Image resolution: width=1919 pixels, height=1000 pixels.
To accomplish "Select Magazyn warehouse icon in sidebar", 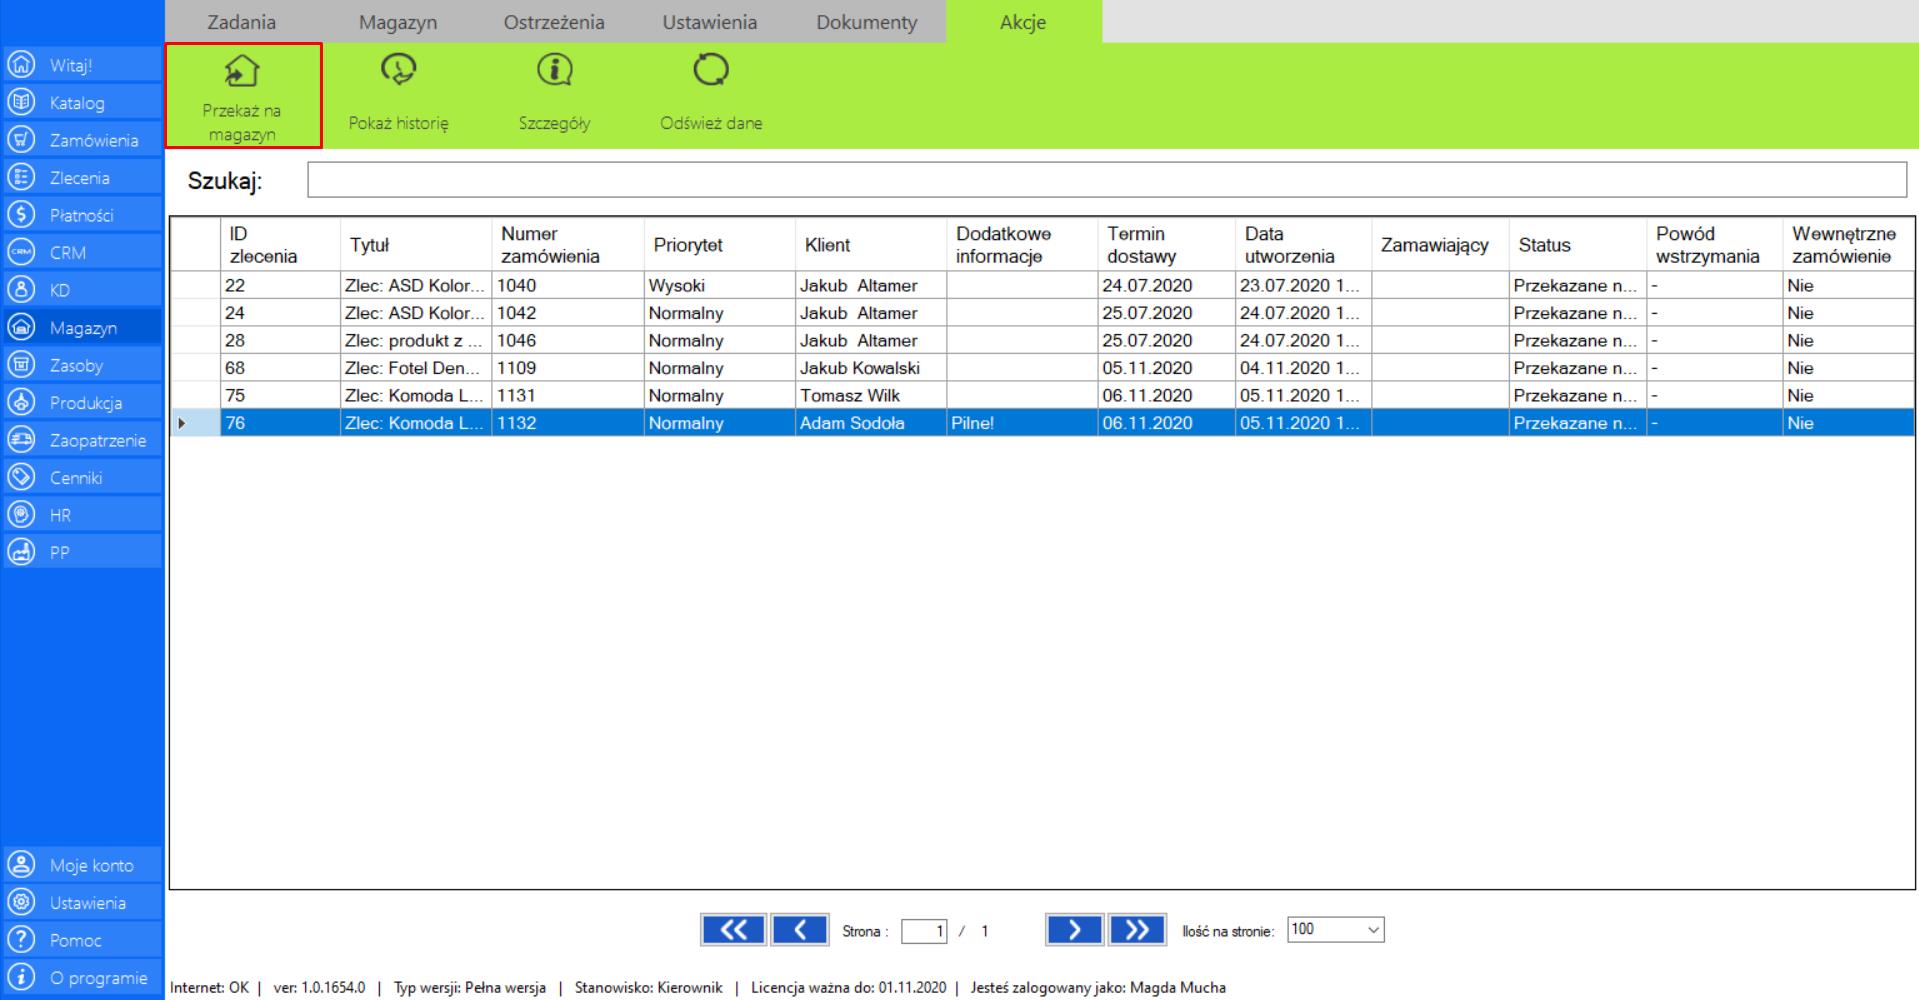I will tap(21, 327).
